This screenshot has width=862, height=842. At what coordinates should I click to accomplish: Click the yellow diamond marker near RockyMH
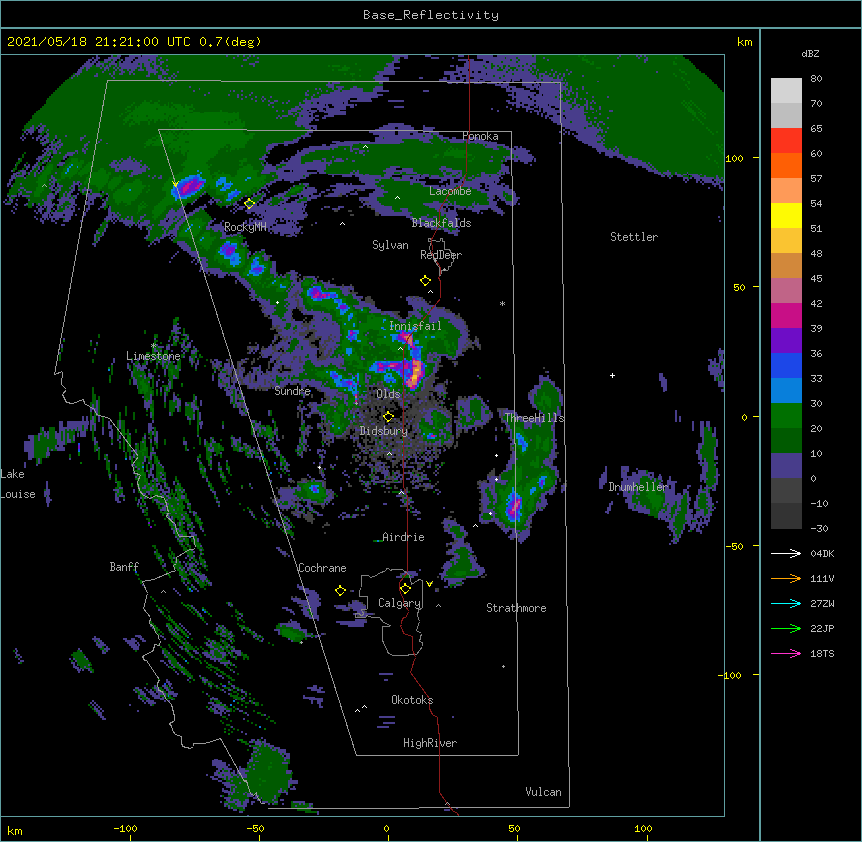(250, 204)
